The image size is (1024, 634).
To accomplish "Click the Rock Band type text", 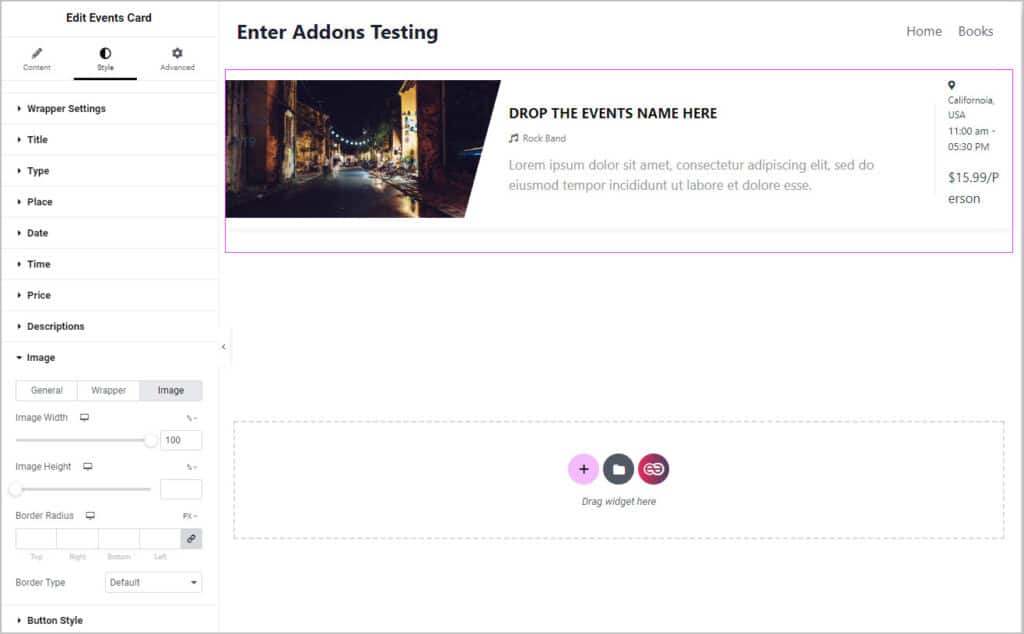I will tap(544, 138).
